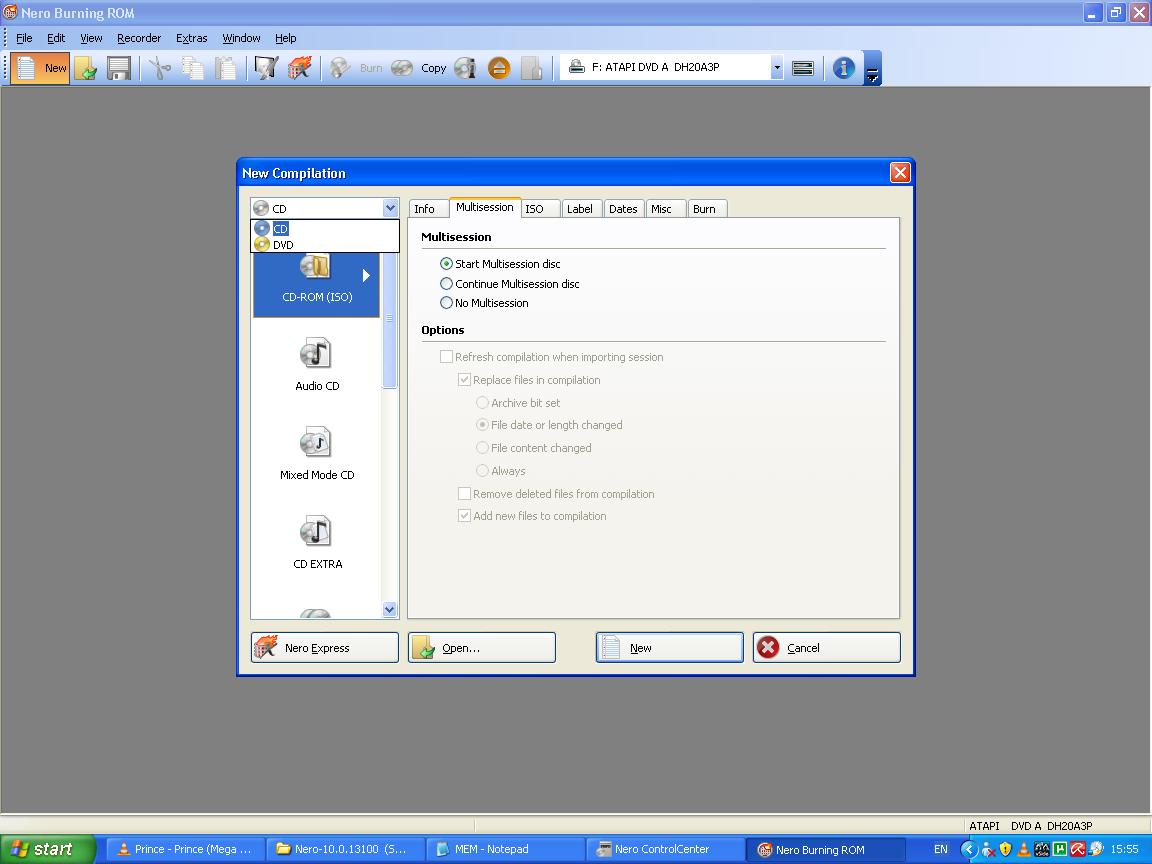The image size is (1152, 864).
Task: Select CD EXTRA compilation type
Action: coord(317,542)
